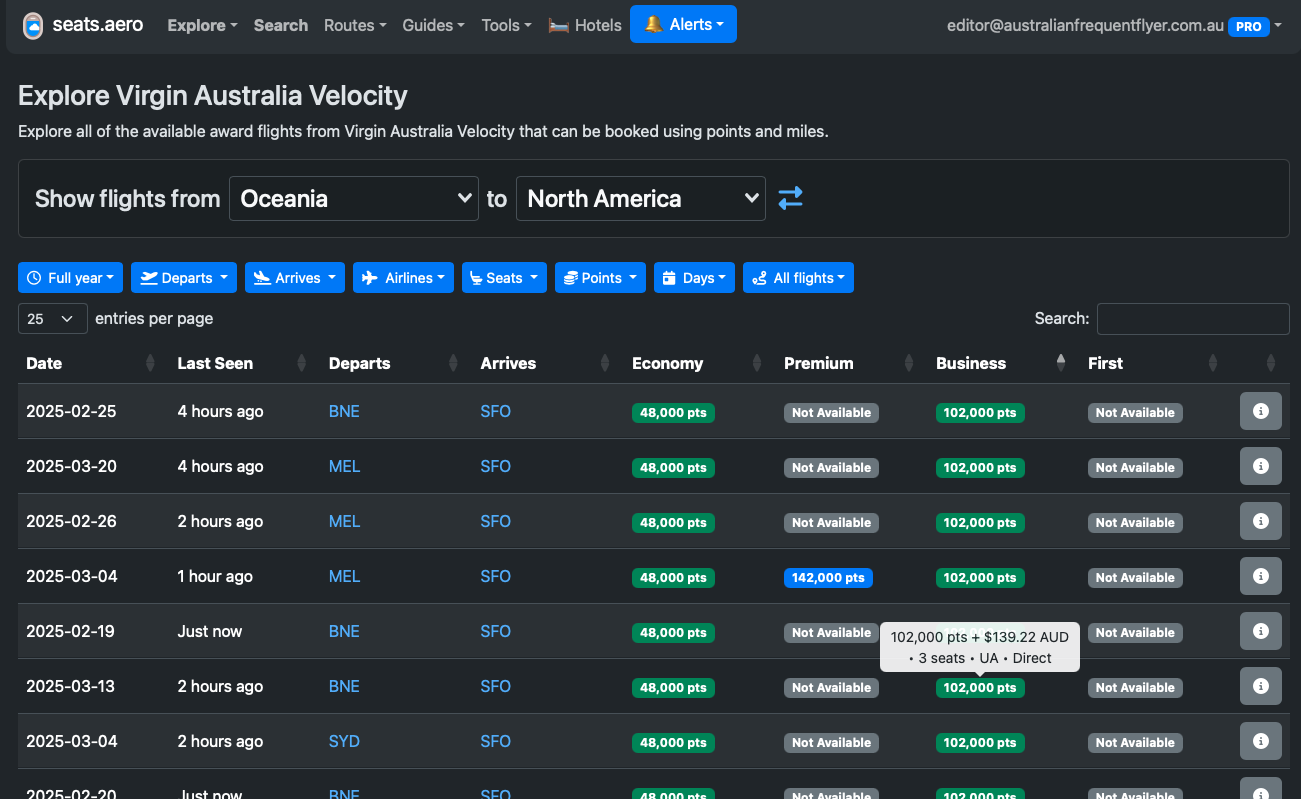The width and height of the screenshot is (1301, 799).
Task: Click BNE link in the 2025-02-25 row
Action: click(344, 411)
